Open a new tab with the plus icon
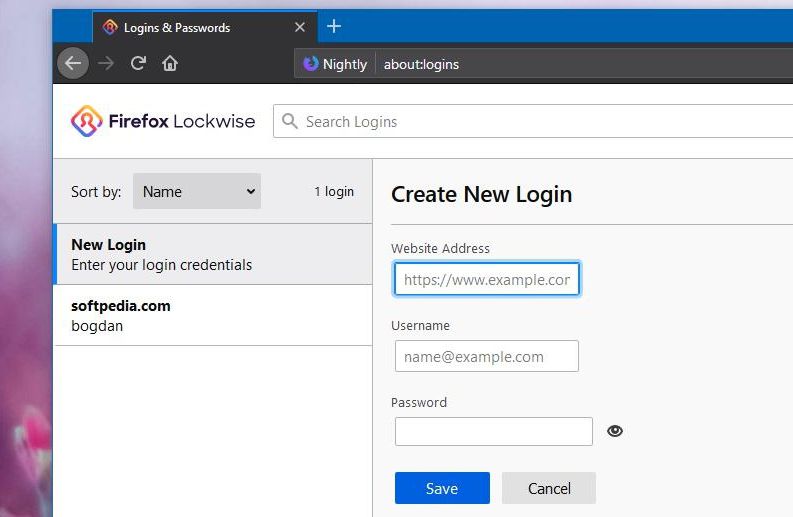 pyautogui.click(x=334, y=27)
